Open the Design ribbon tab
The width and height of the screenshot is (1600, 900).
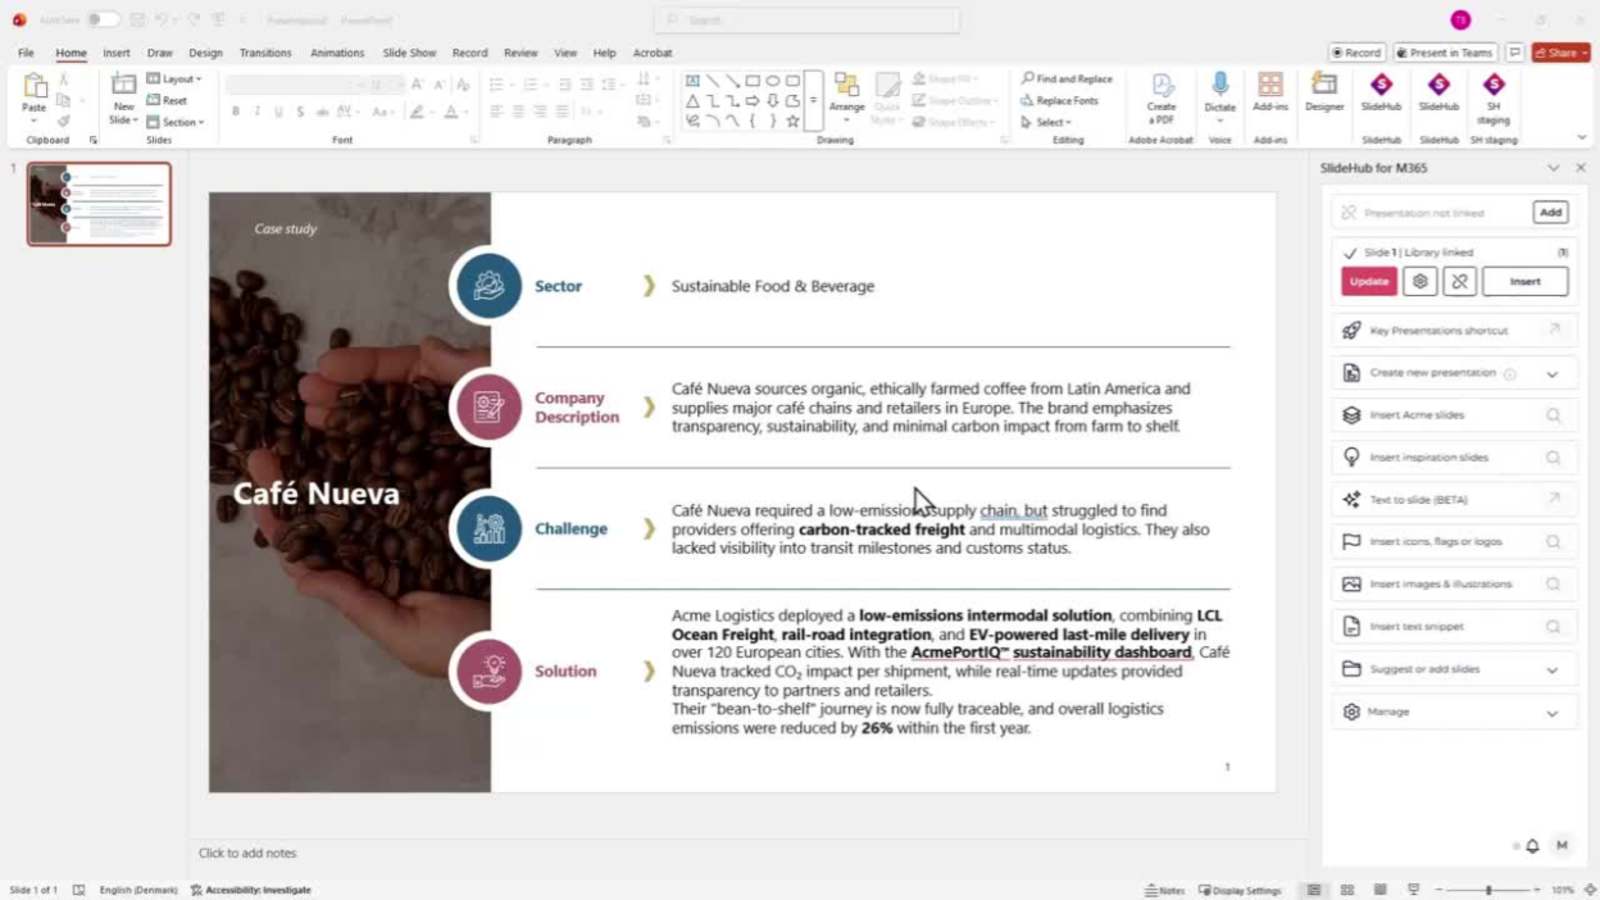click(205, 53)
